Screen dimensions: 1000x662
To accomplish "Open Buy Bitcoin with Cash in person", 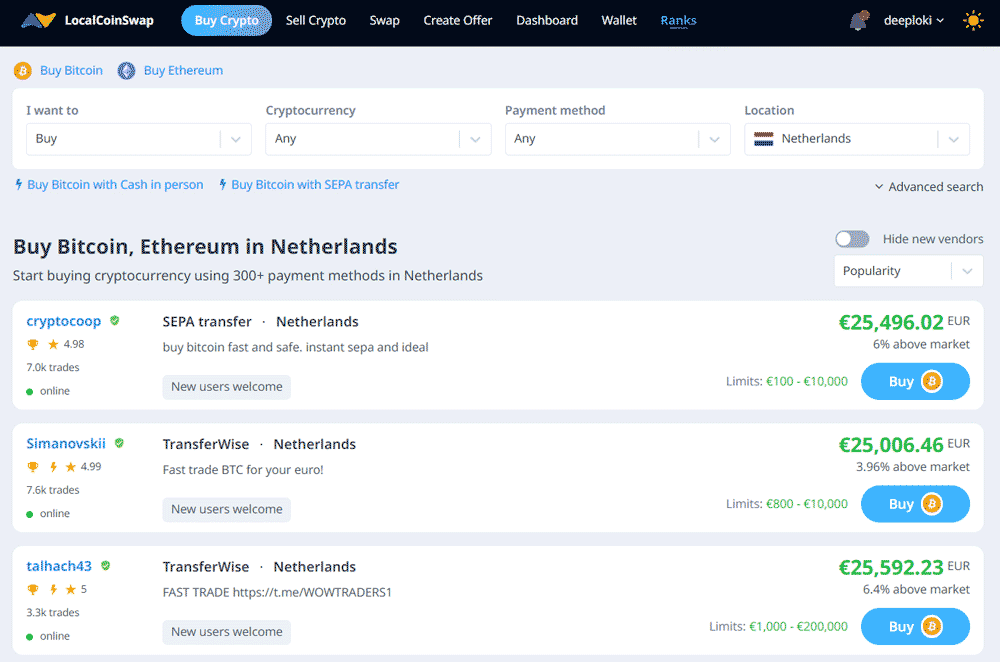I will coord(115,184).
